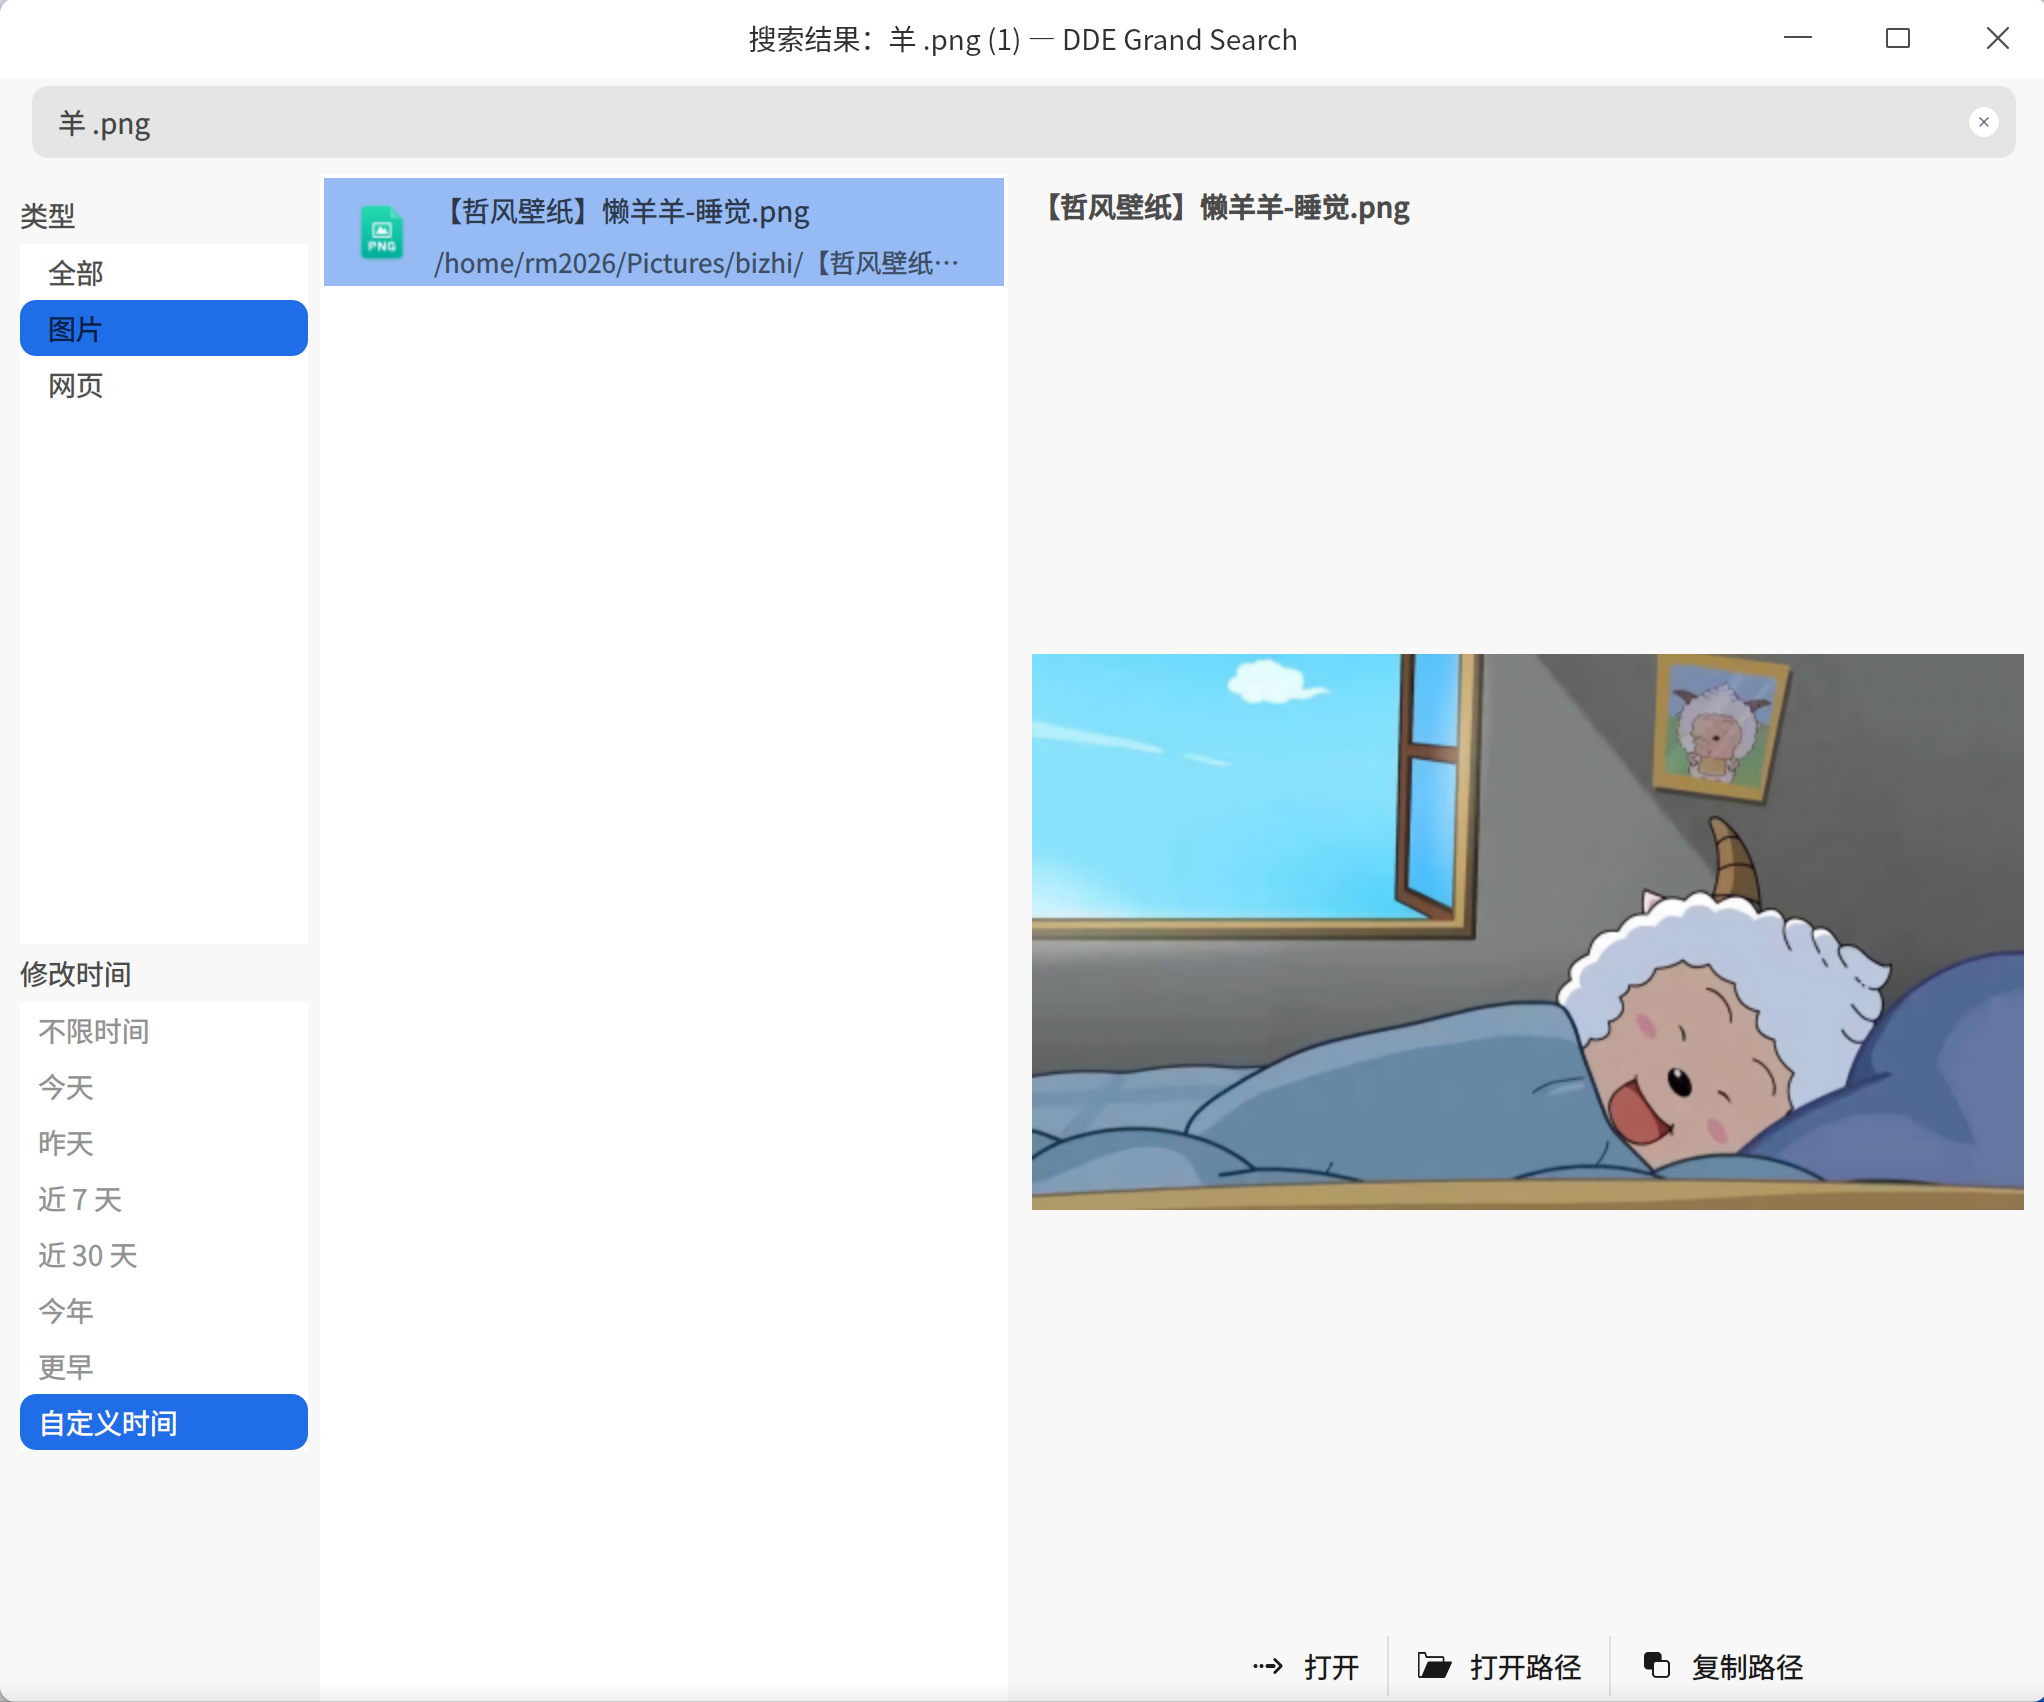Maximize the DDE Grand Search window
Viewport: 2044px width, 1702px height.
[1898, 38]
